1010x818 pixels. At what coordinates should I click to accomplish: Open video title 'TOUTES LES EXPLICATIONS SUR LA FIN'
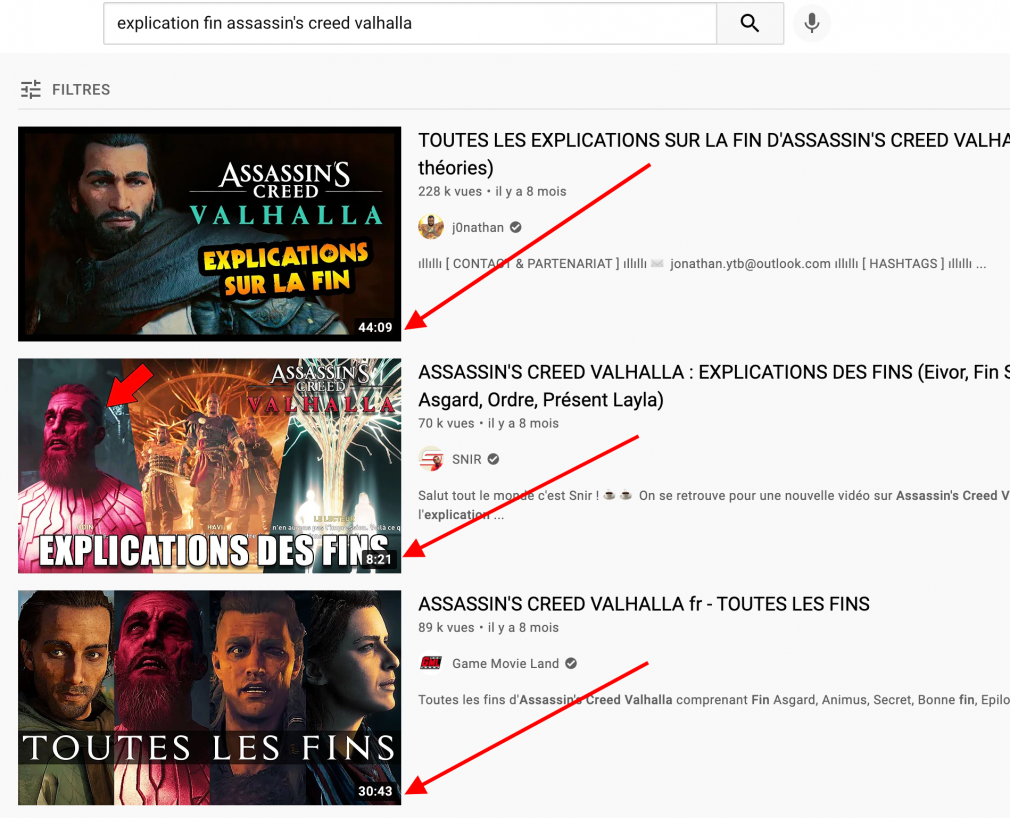[x=714, y=154]
